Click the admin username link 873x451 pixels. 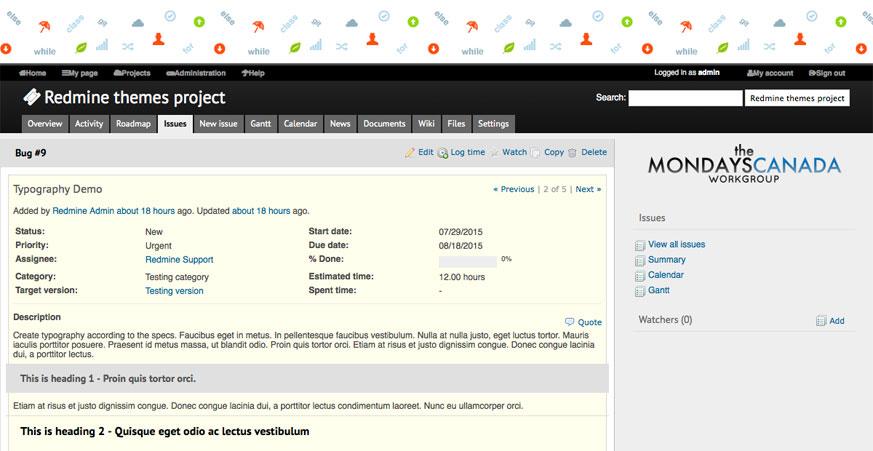pyautogui.click(x=709, y=72)
